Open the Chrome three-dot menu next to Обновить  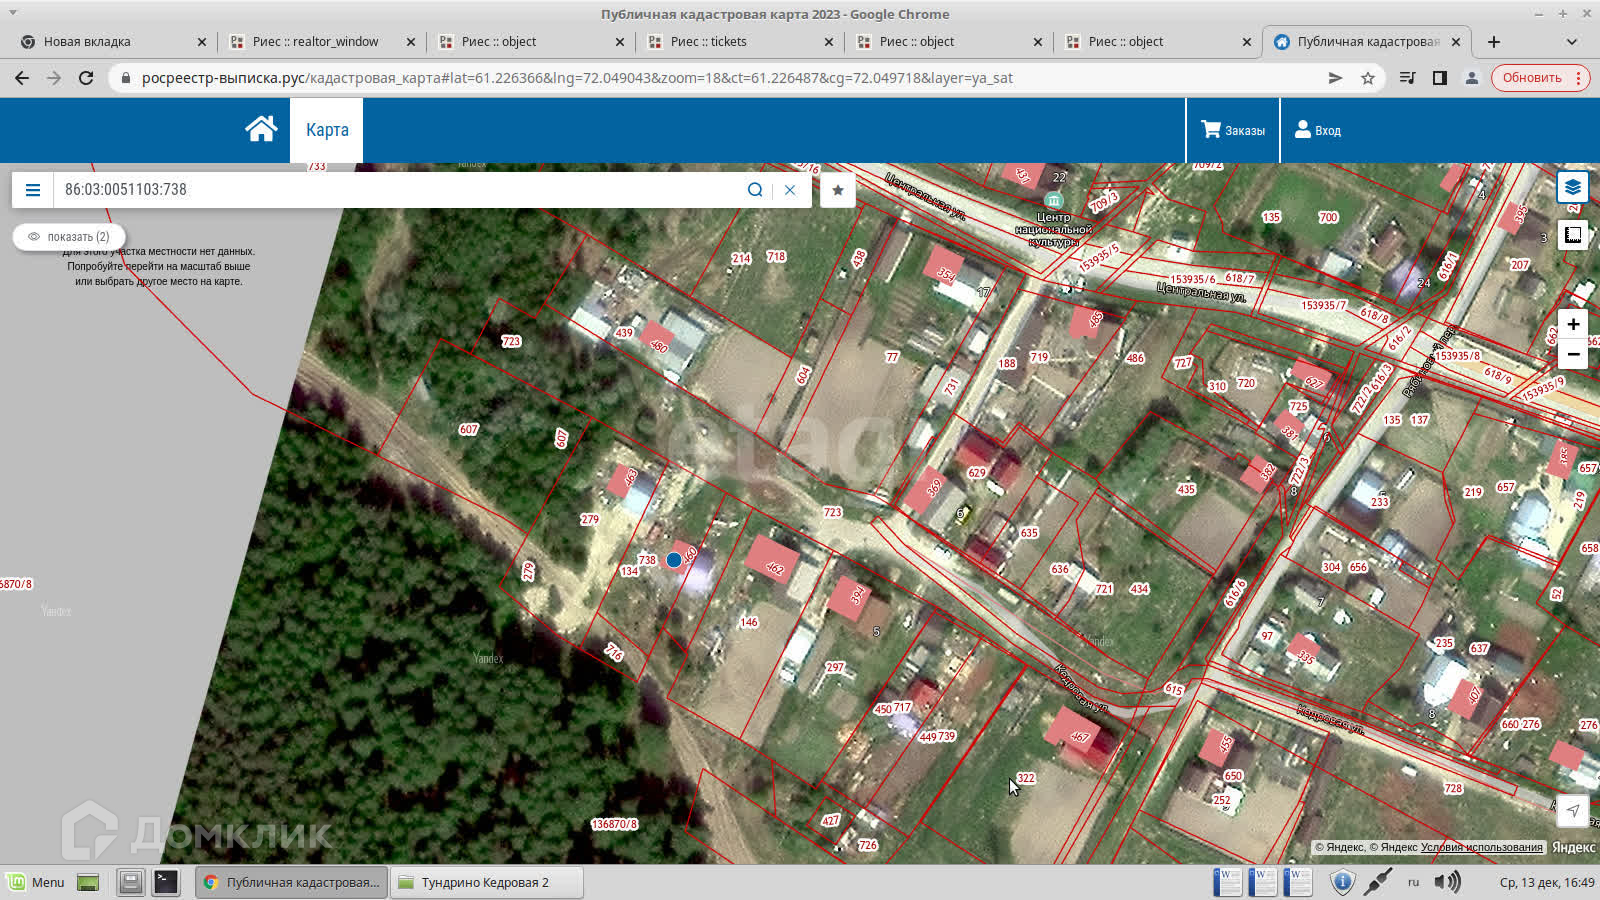(x=1579, y=78)
